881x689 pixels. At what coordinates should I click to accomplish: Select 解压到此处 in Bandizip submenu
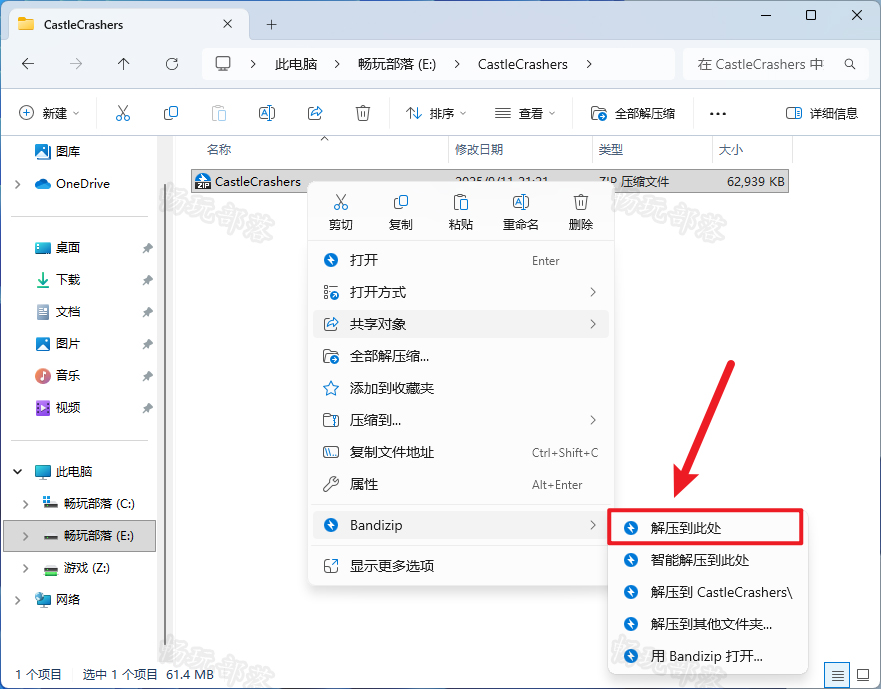coord(705,528)
